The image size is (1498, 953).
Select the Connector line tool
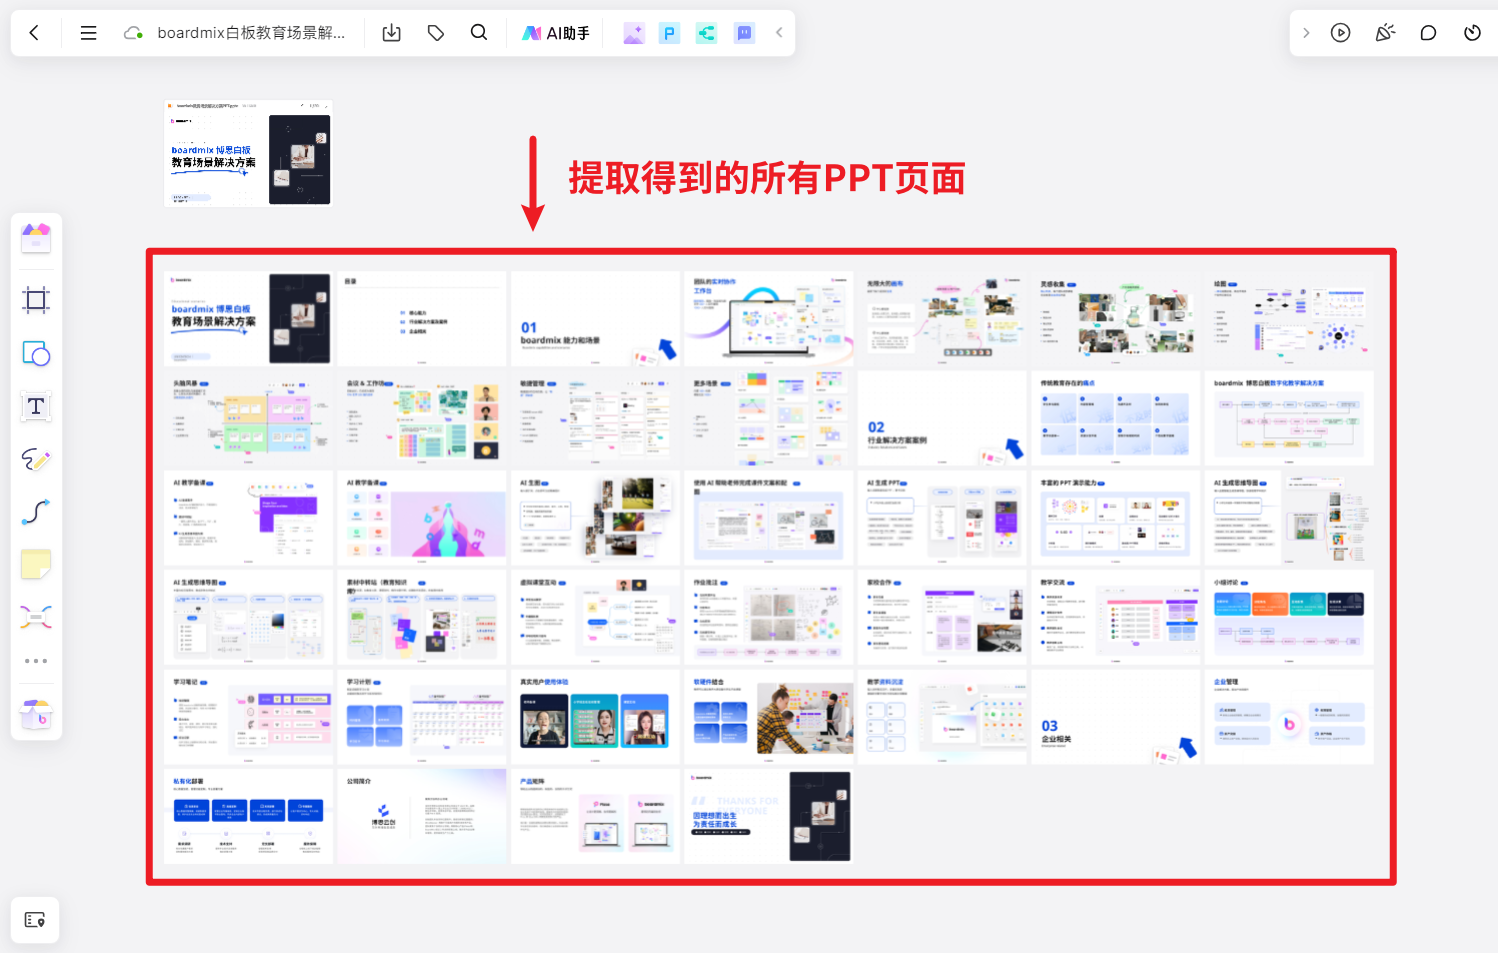coord(36,512)
